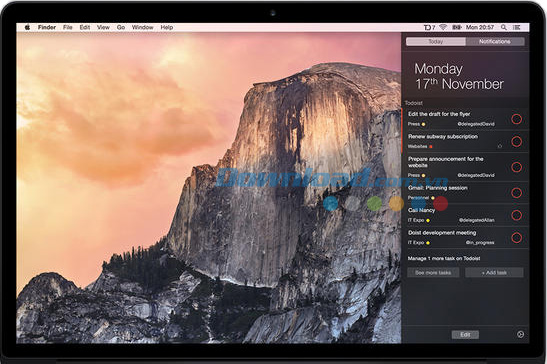Switch to the Notifications tab

point(495,42)
